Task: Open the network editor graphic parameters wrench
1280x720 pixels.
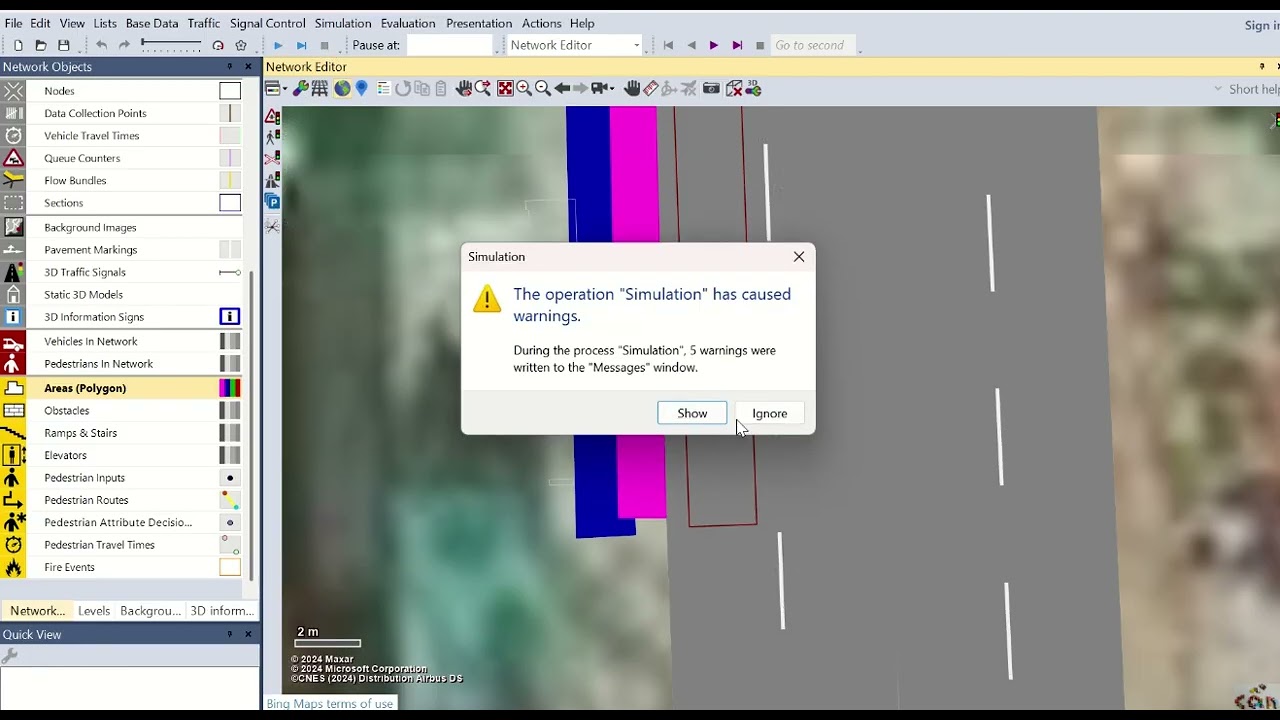Action: click(x=300, y=88)
